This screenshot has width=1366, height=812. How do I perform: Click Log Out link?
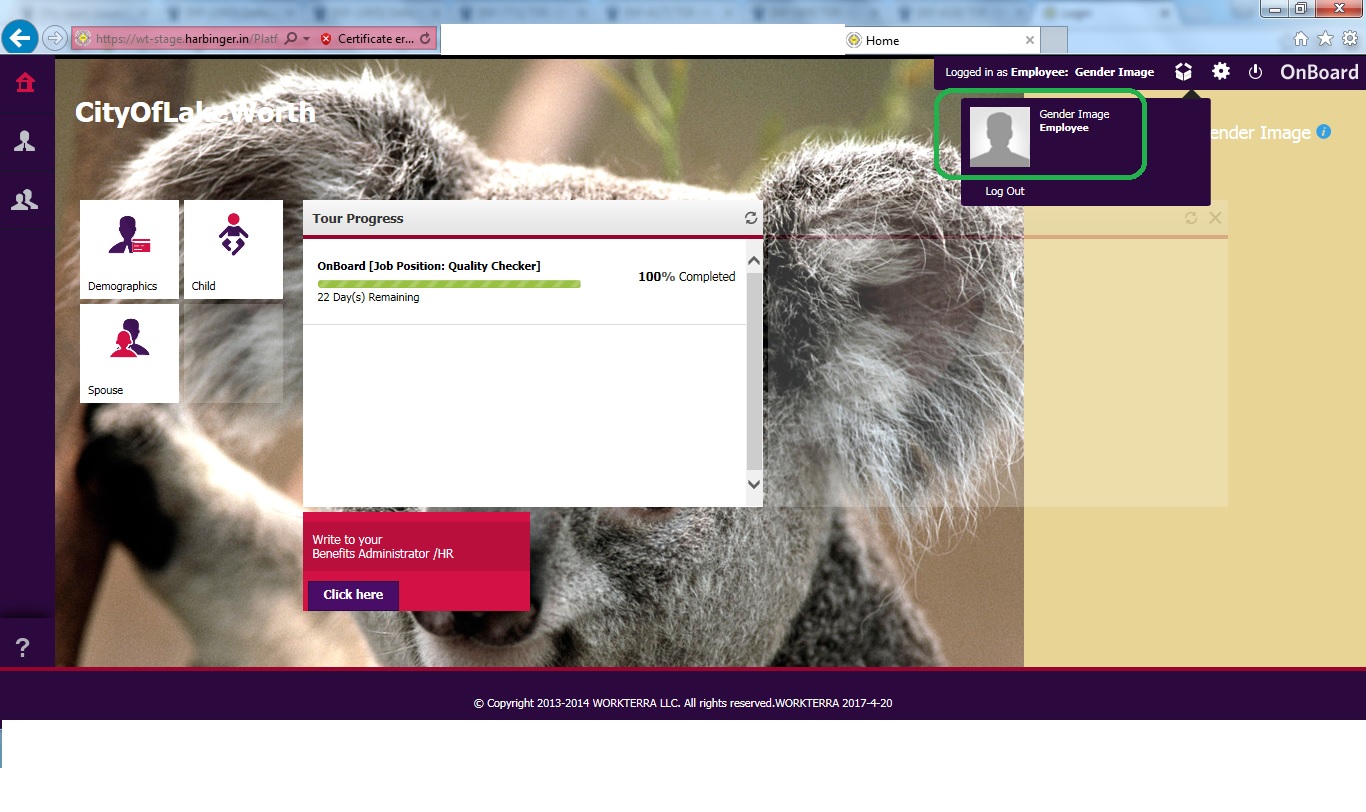pos(1005,191)
